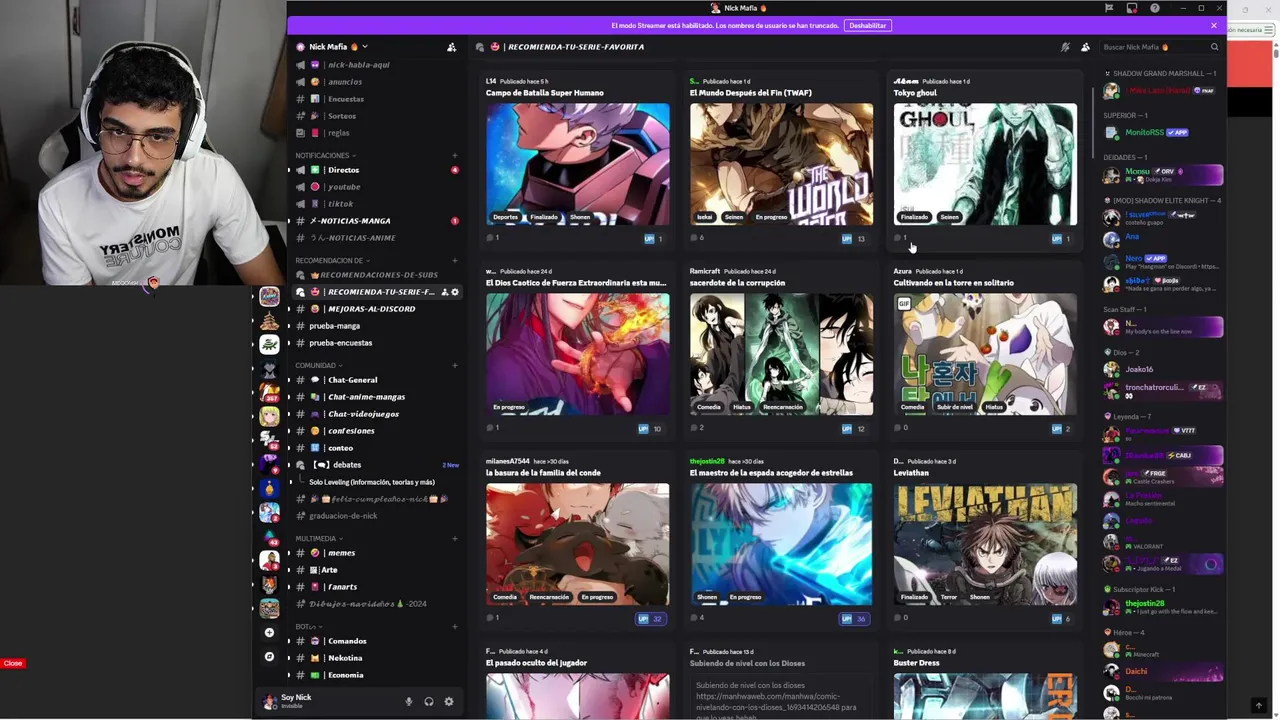
Task: Open Discover servers compass icon
Action: (269, 657)
